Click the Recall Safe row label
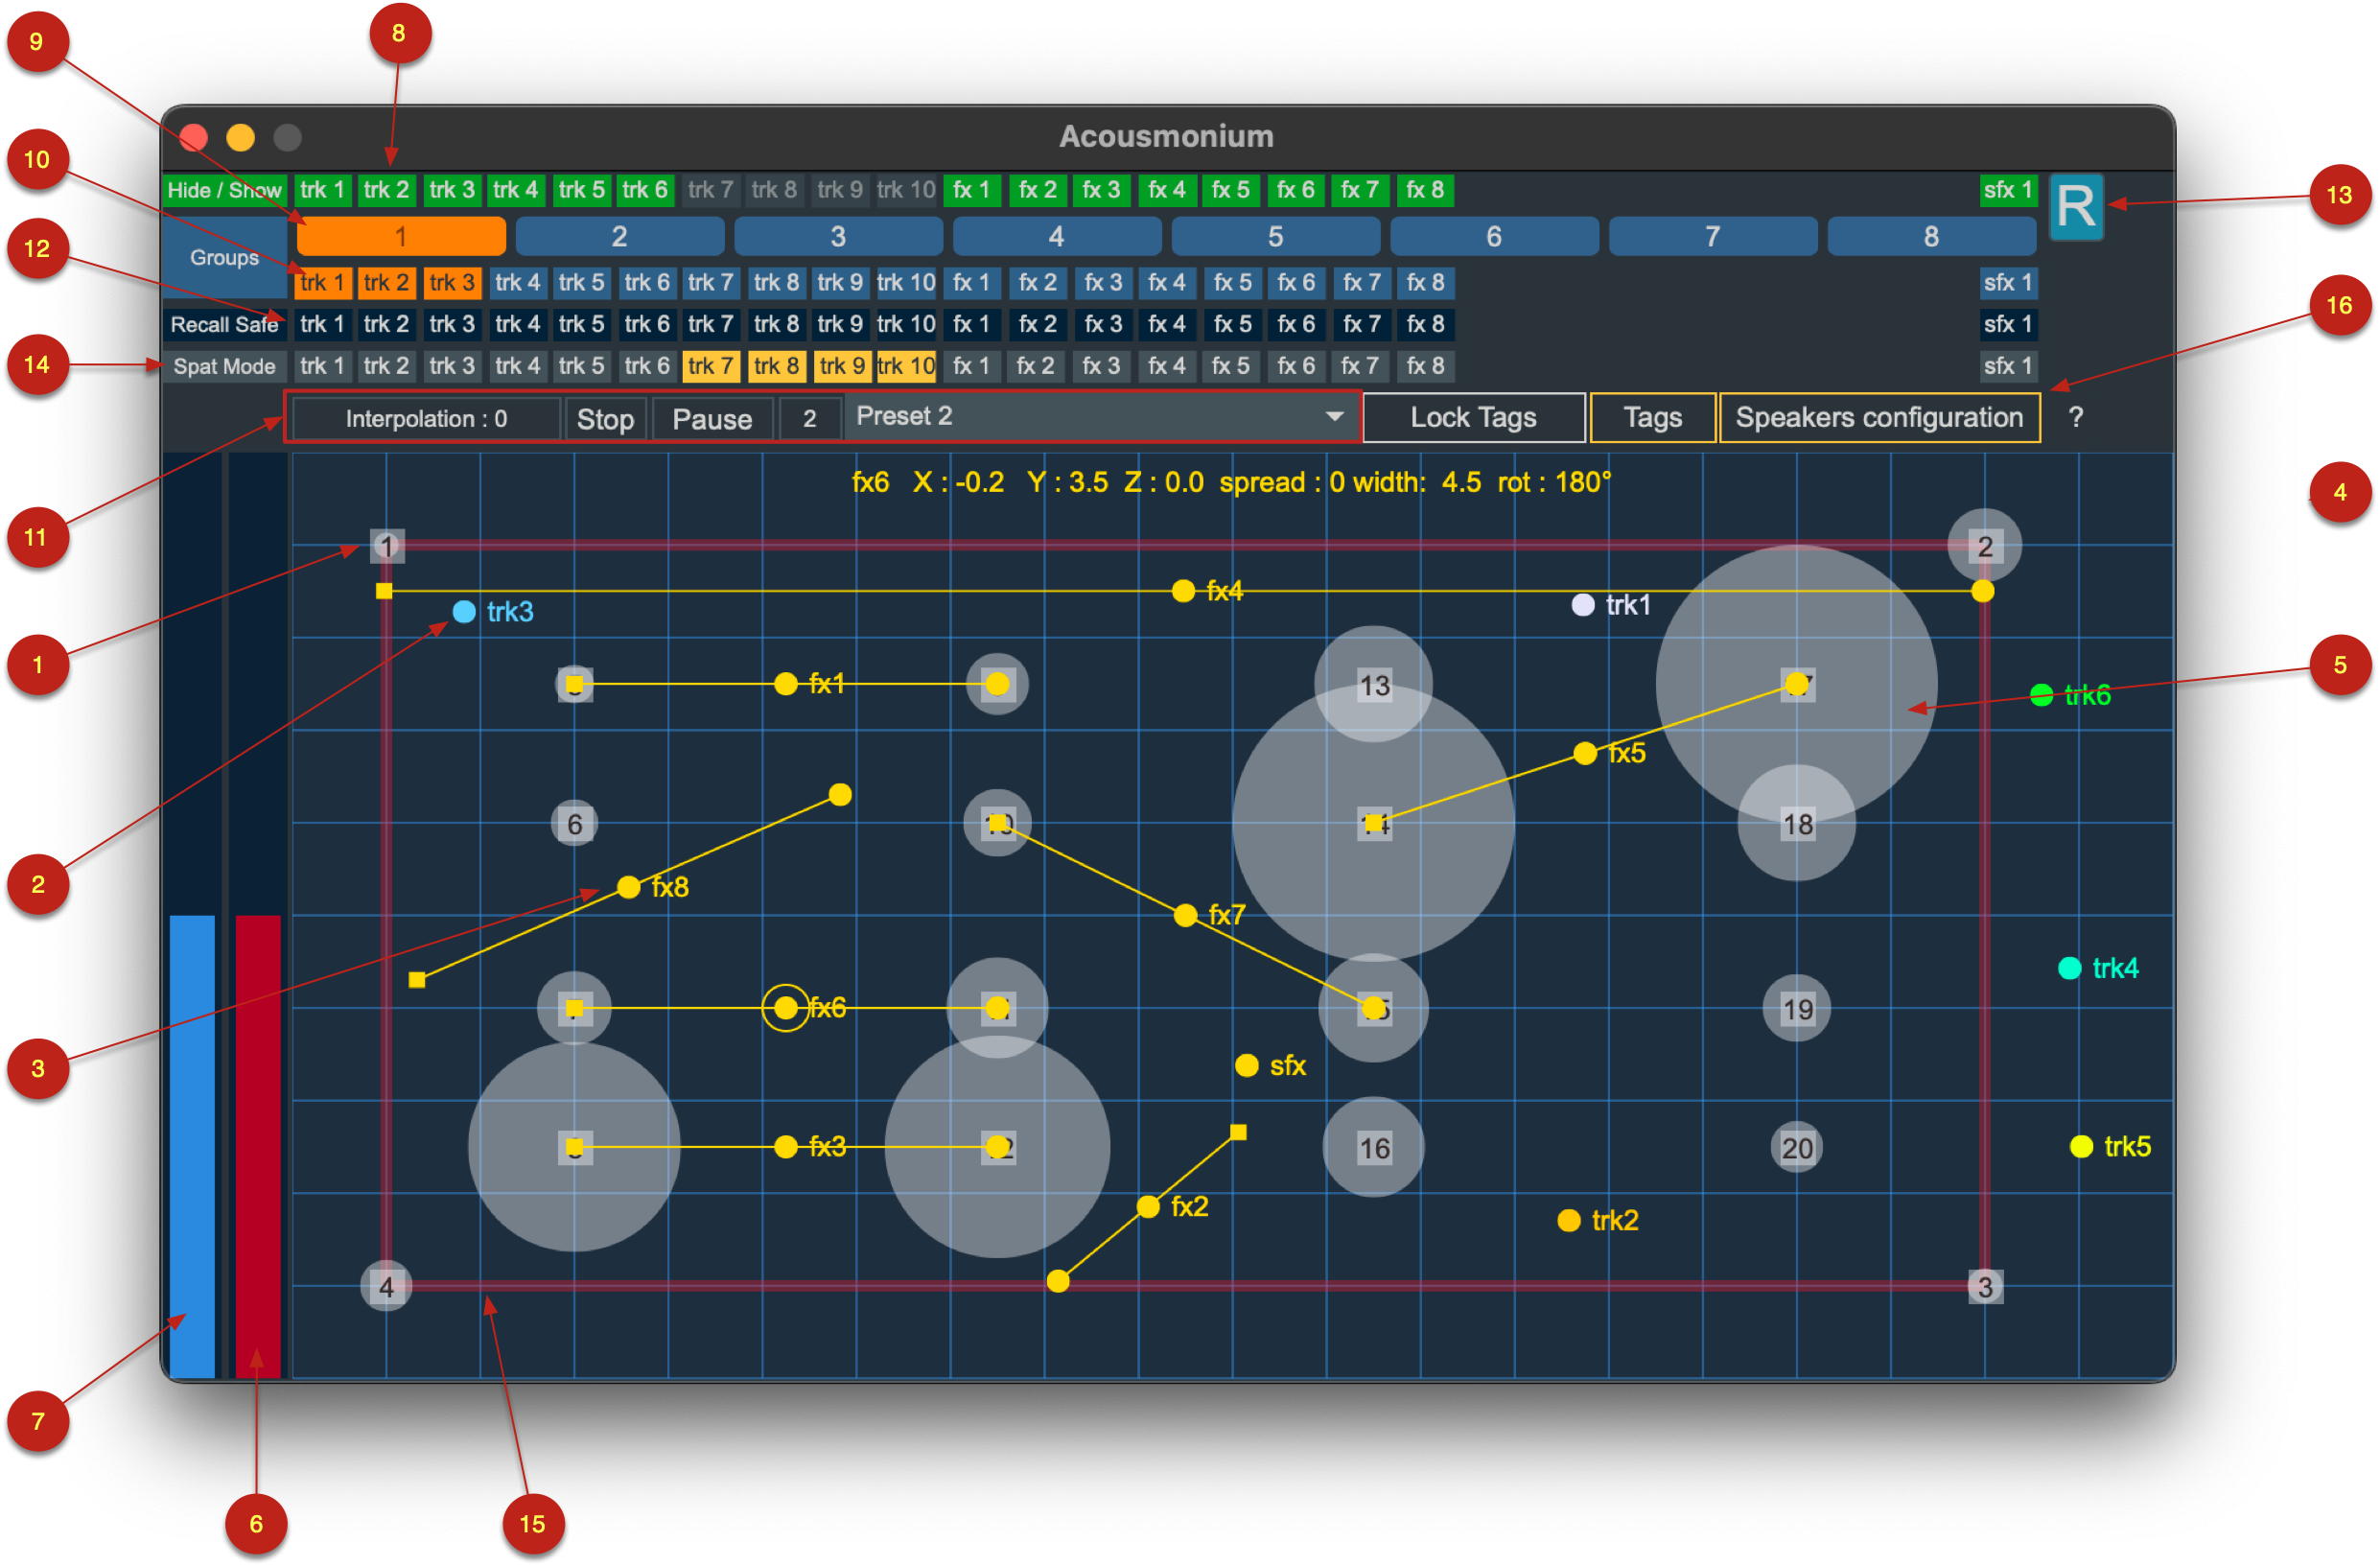Screen dimensions: 2380x1565 224,324
